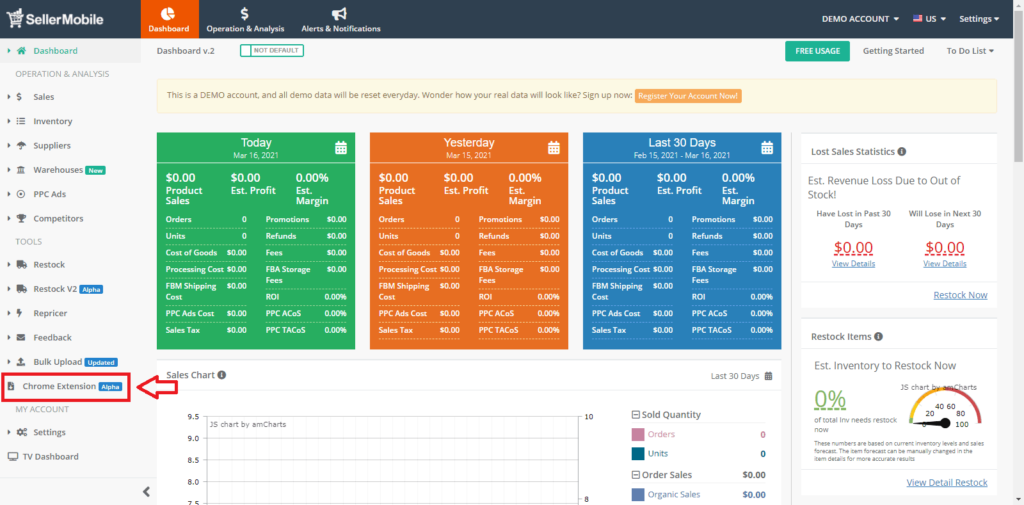Open the Yesterday card calendar icon
Image resolution: width=1024 pixels, height=505 pixels.
click(x=554, y=148)
